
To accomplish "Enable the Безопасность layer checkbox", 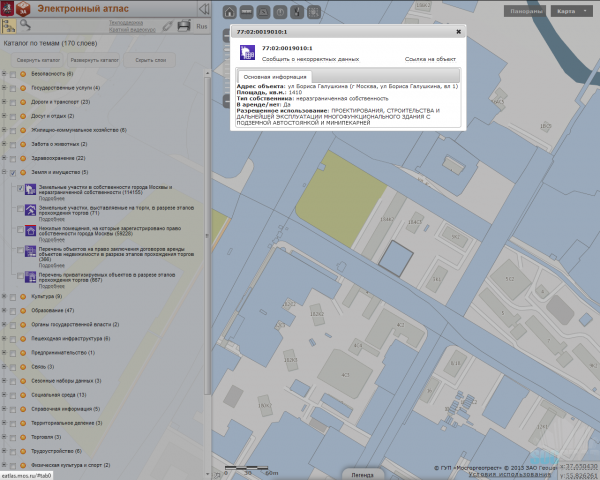I will tap(13, 74).
